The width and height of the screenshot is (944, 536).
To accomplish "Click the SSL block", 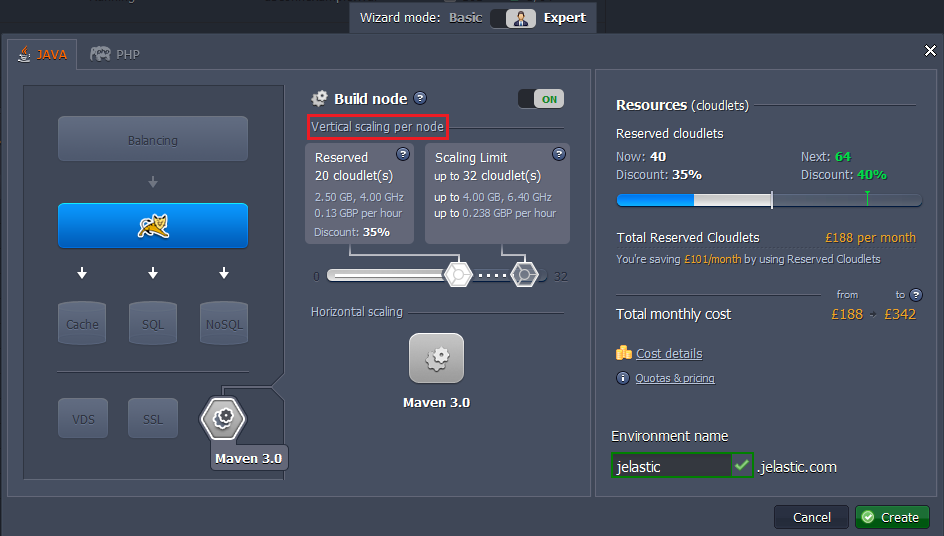I will pyautogui.click(x=153, y=418).
